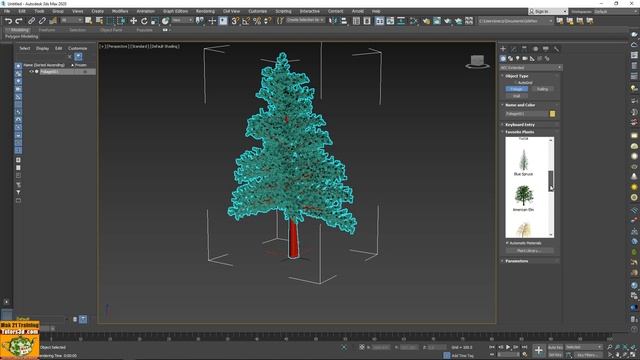Image resolution: width=640 pixels, height=360 pixels.
Task: Toggle the Automatic Materials checkbox
Action: pyautogui.click(x=507, y=243)
